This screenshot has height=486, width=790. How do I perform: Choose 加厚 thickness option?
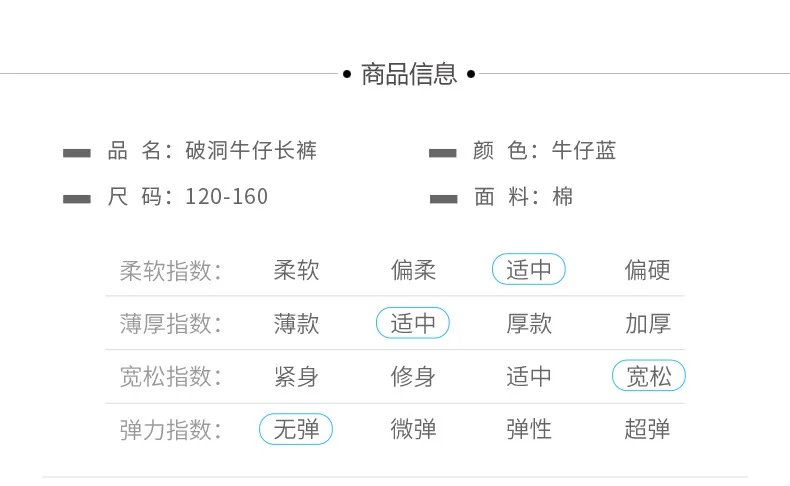point(648,323)
